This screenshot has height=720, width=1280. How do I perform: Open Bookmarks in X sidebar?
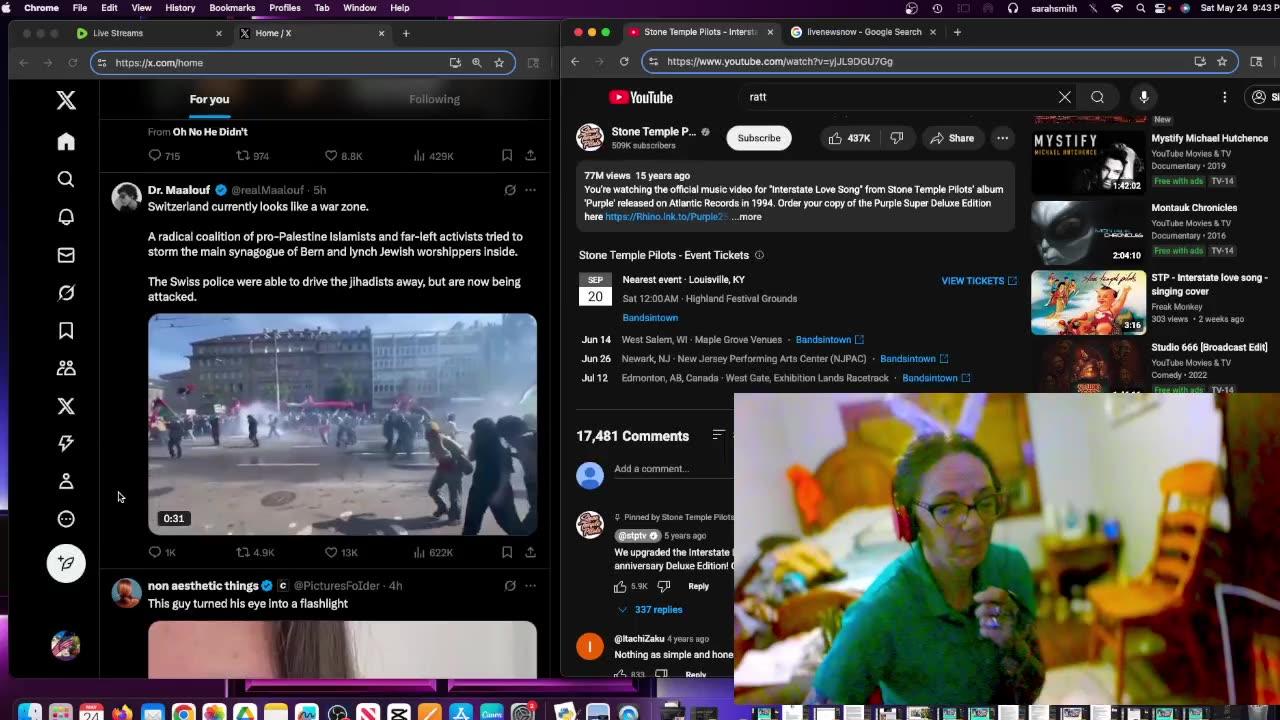66,330
